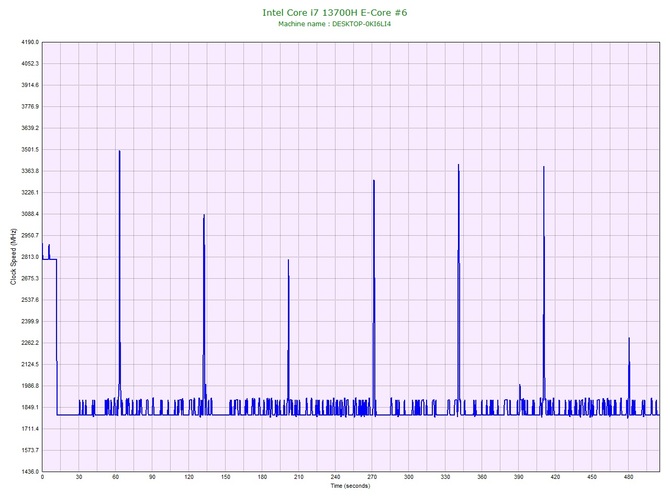
Task: Click the 2537.6 y-axis value
Action: [x=30, y=300]
